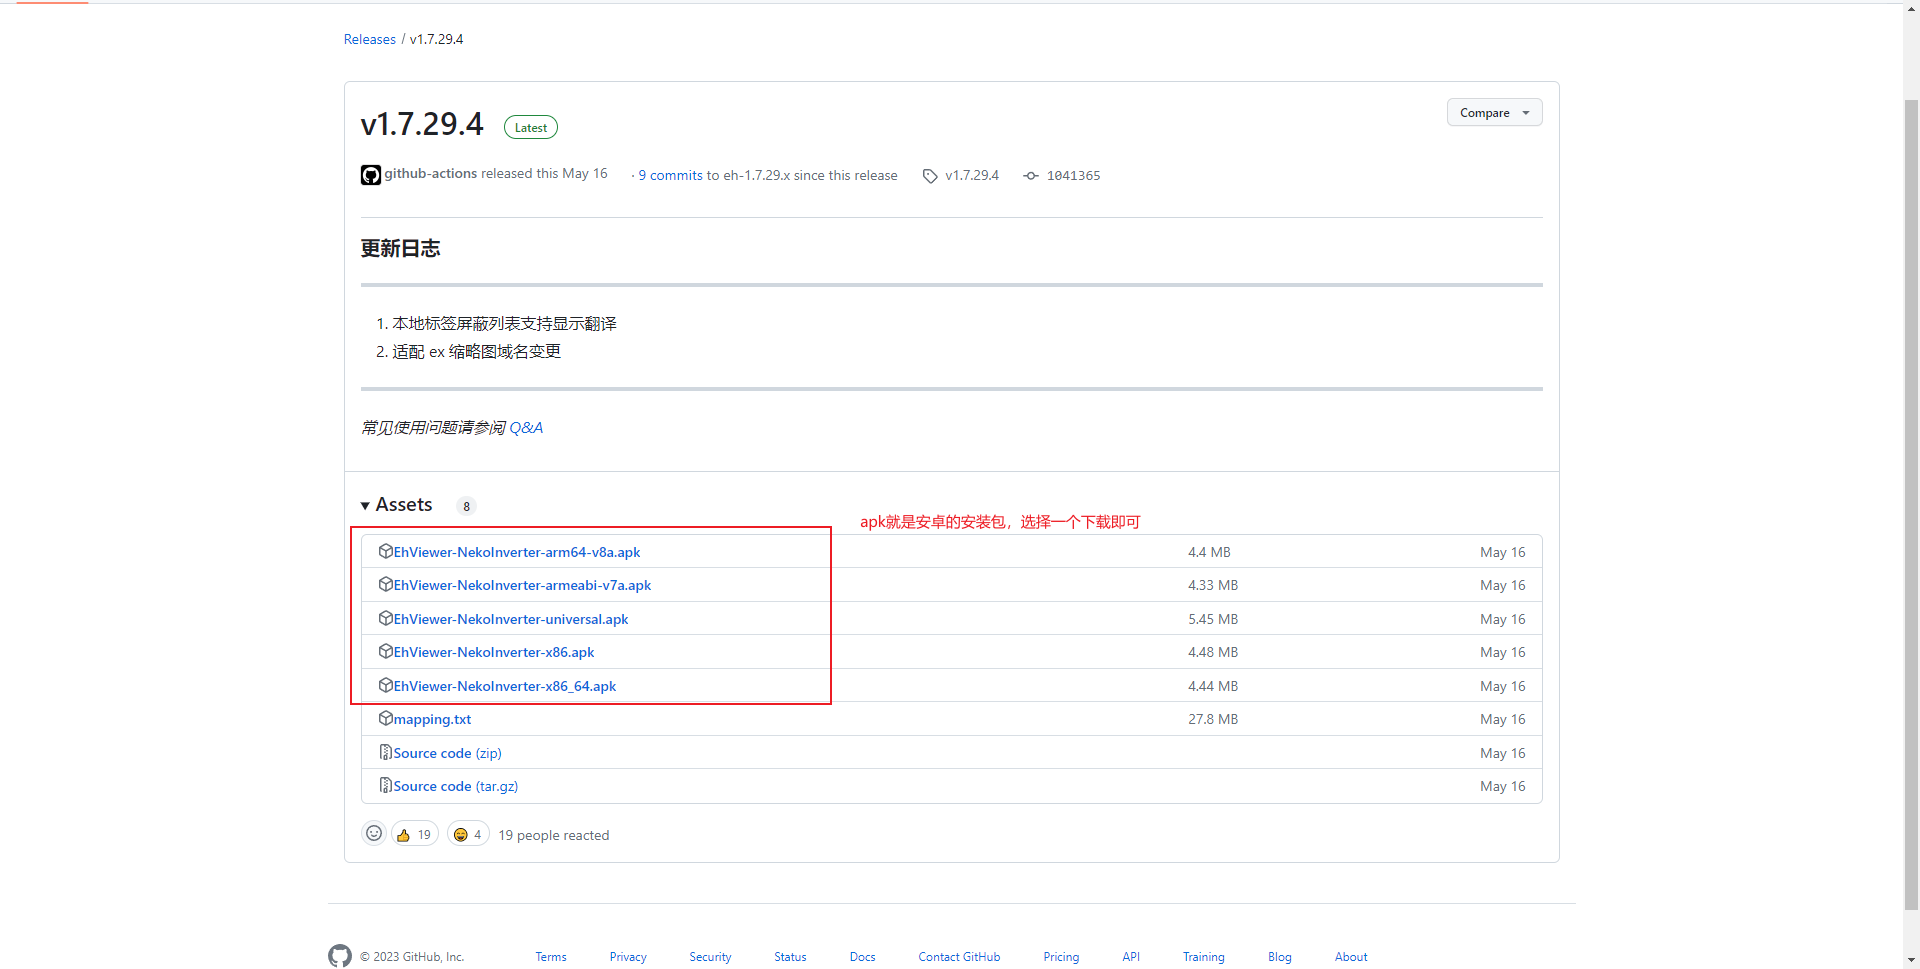The image size is (1920, 969).
Task: Click the github-actions avatar icon
Action: (371, 175)
